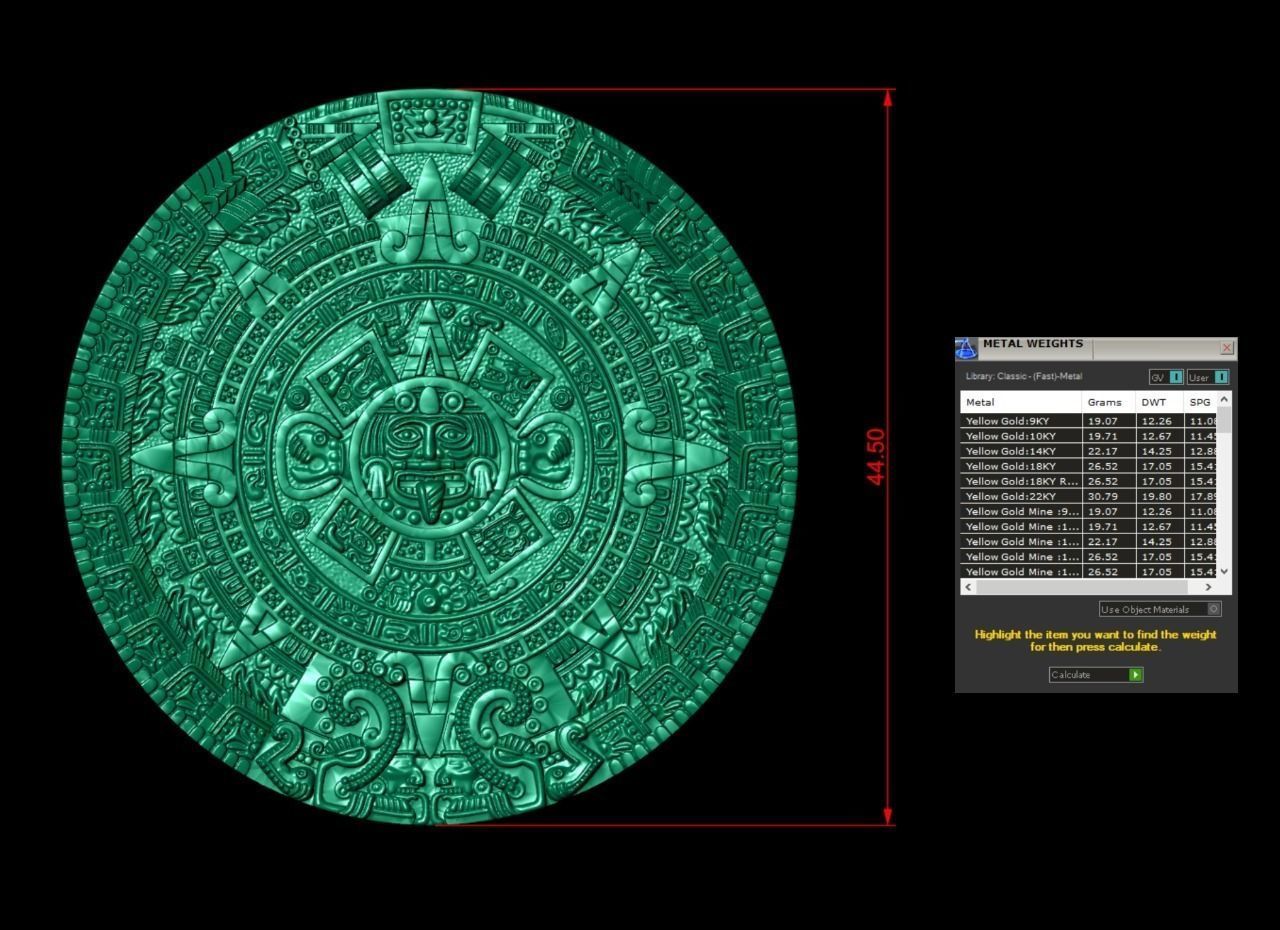The height and width of the screenshot is (930, 1280).
Task: Click the green play arrow beside Calculate
Action: (1135, 675)
